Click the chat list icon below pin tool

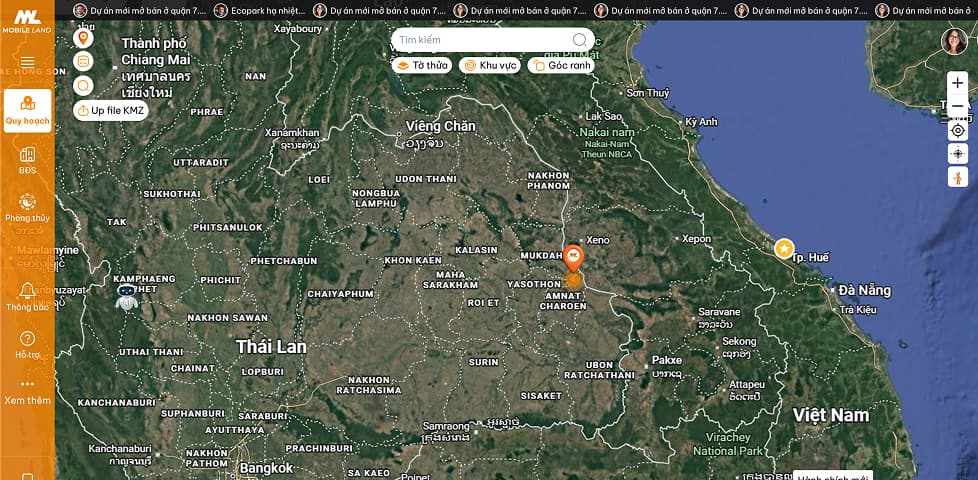(84, 62)
